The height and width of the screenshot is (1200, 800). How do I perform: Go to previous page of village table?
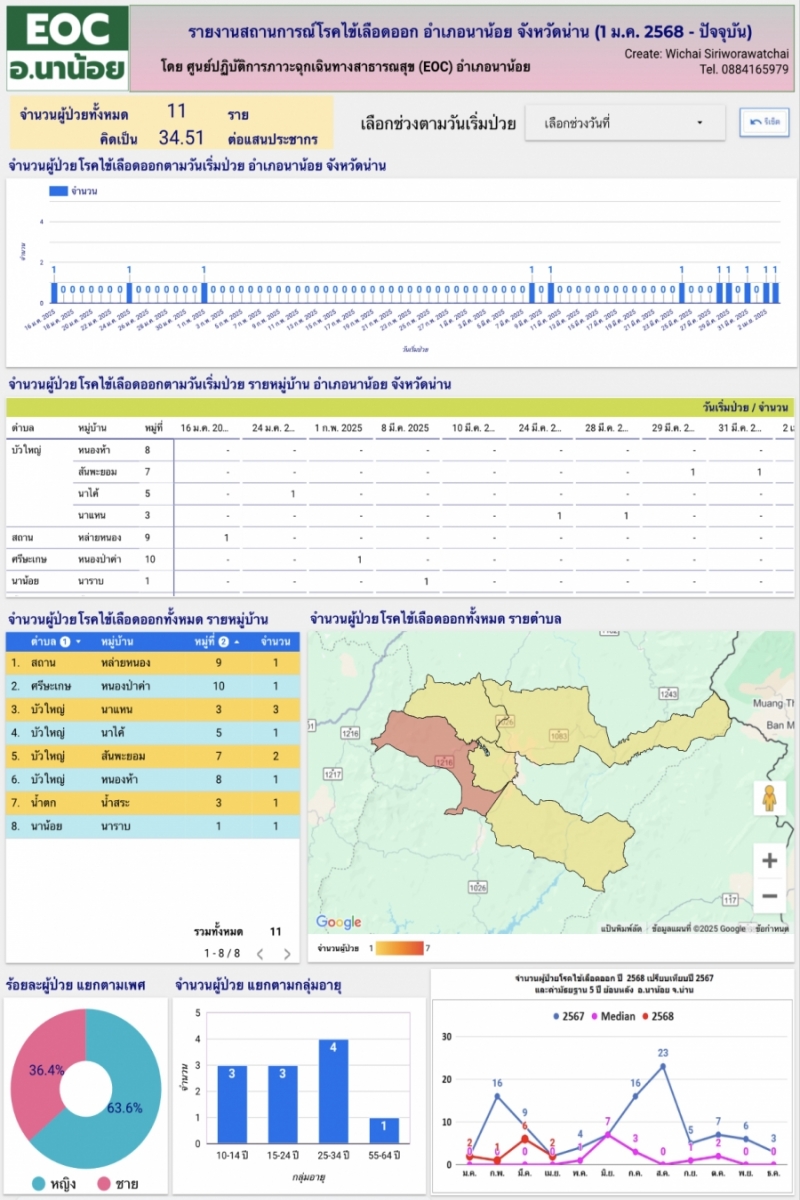click(261, 954)
